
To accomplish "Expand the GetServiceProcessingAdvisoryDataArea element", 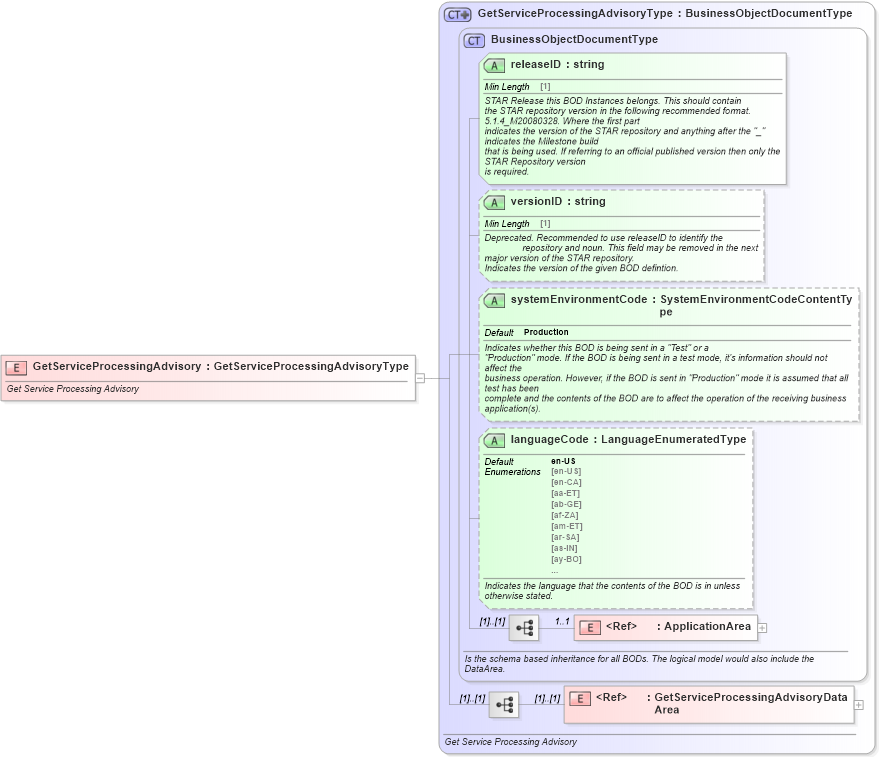I will coord(859,705).
